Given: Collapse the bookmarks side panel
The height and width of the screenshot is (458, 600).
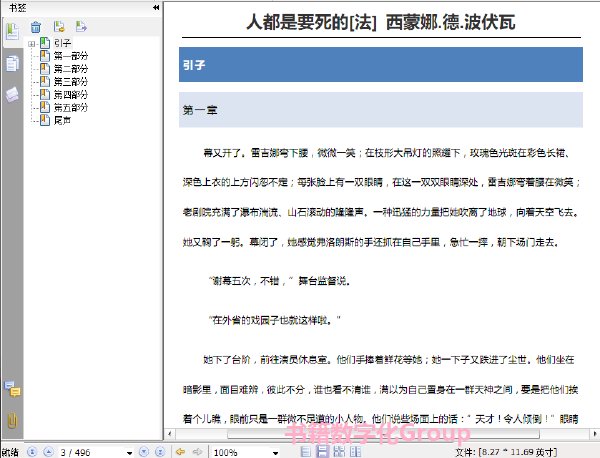Looking at the screenshot, I should [156, 7].
